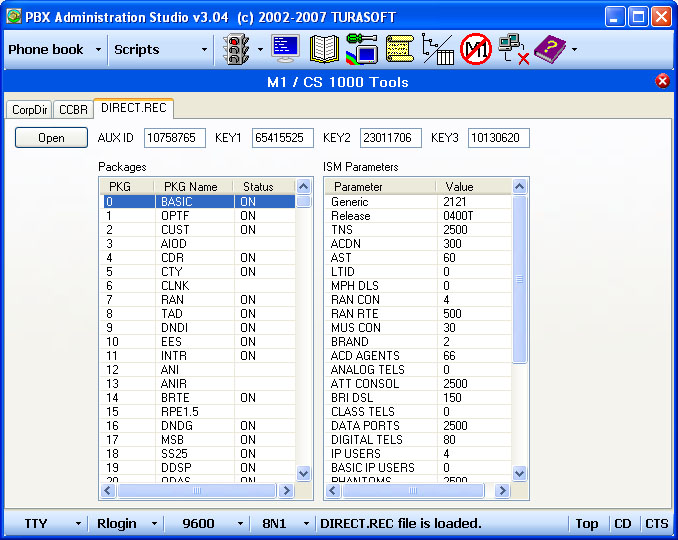
Task: Open the 9600 baud rate dropdown
Action: click(x=240, y=524)
